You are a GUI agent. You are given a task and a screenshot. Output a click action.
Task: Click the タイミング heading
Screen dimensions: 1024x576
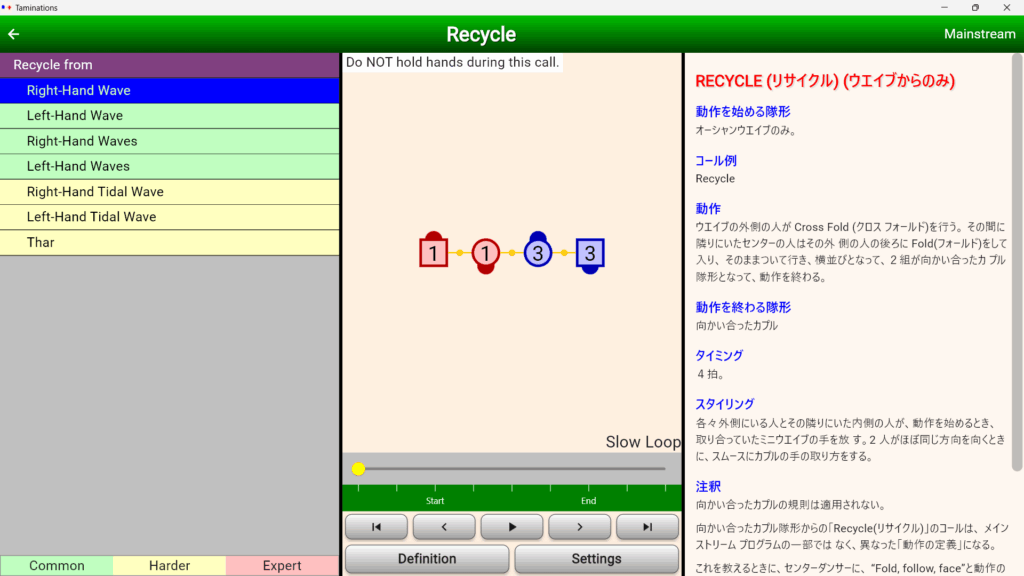718,355
